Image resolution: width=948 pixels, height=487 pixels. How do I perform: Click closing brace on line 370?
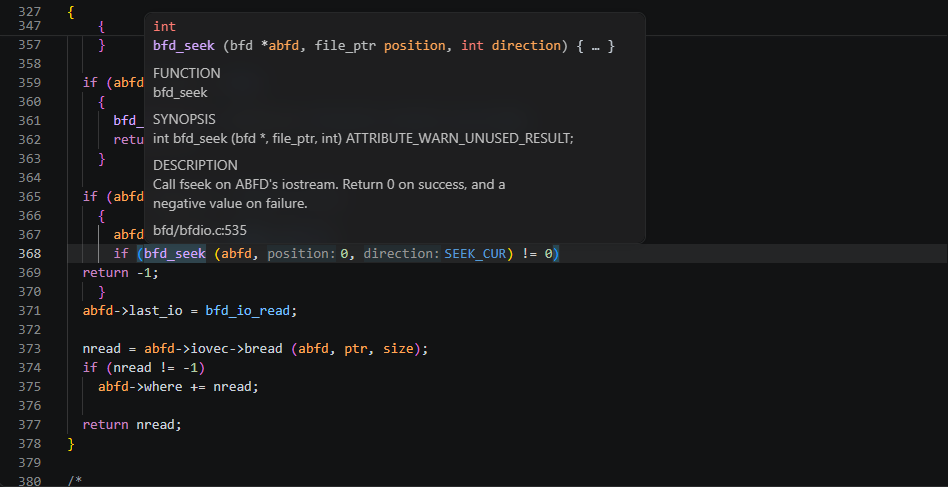(x=102, y=292)
